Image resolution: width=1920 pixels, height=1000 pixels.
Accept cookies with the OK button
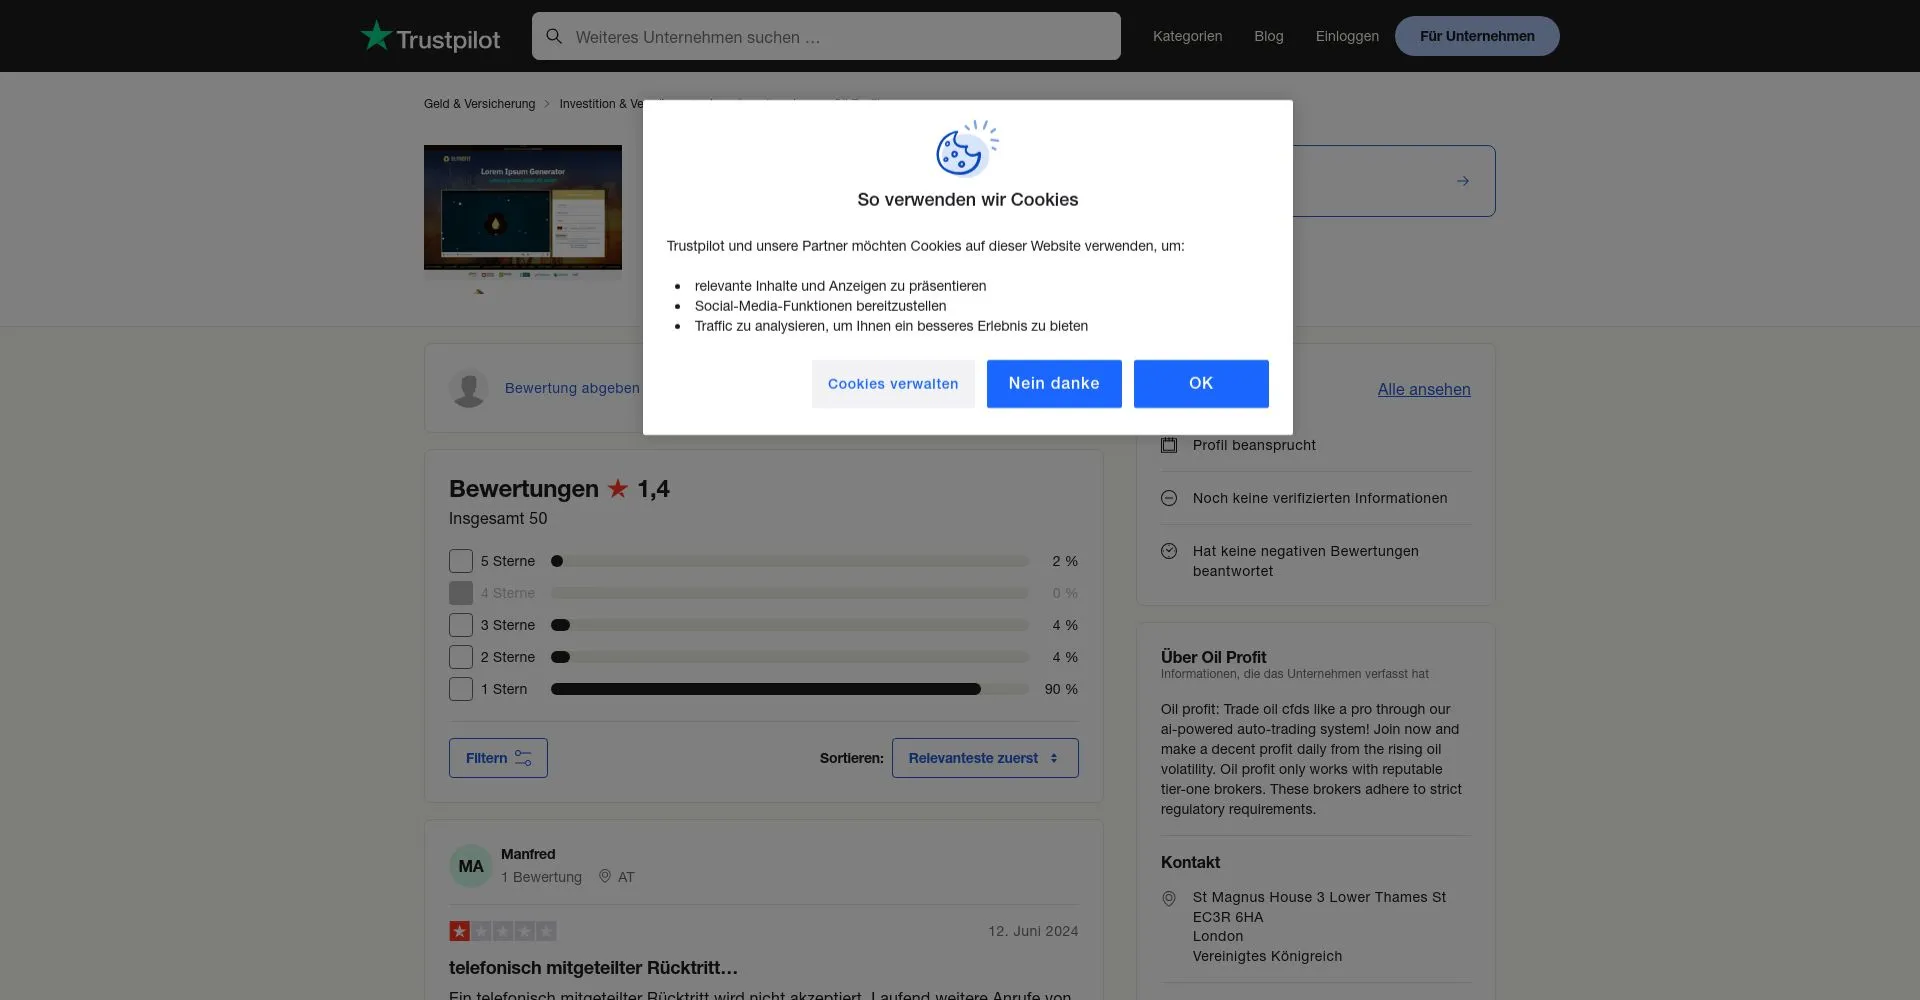click(1201, 384)
